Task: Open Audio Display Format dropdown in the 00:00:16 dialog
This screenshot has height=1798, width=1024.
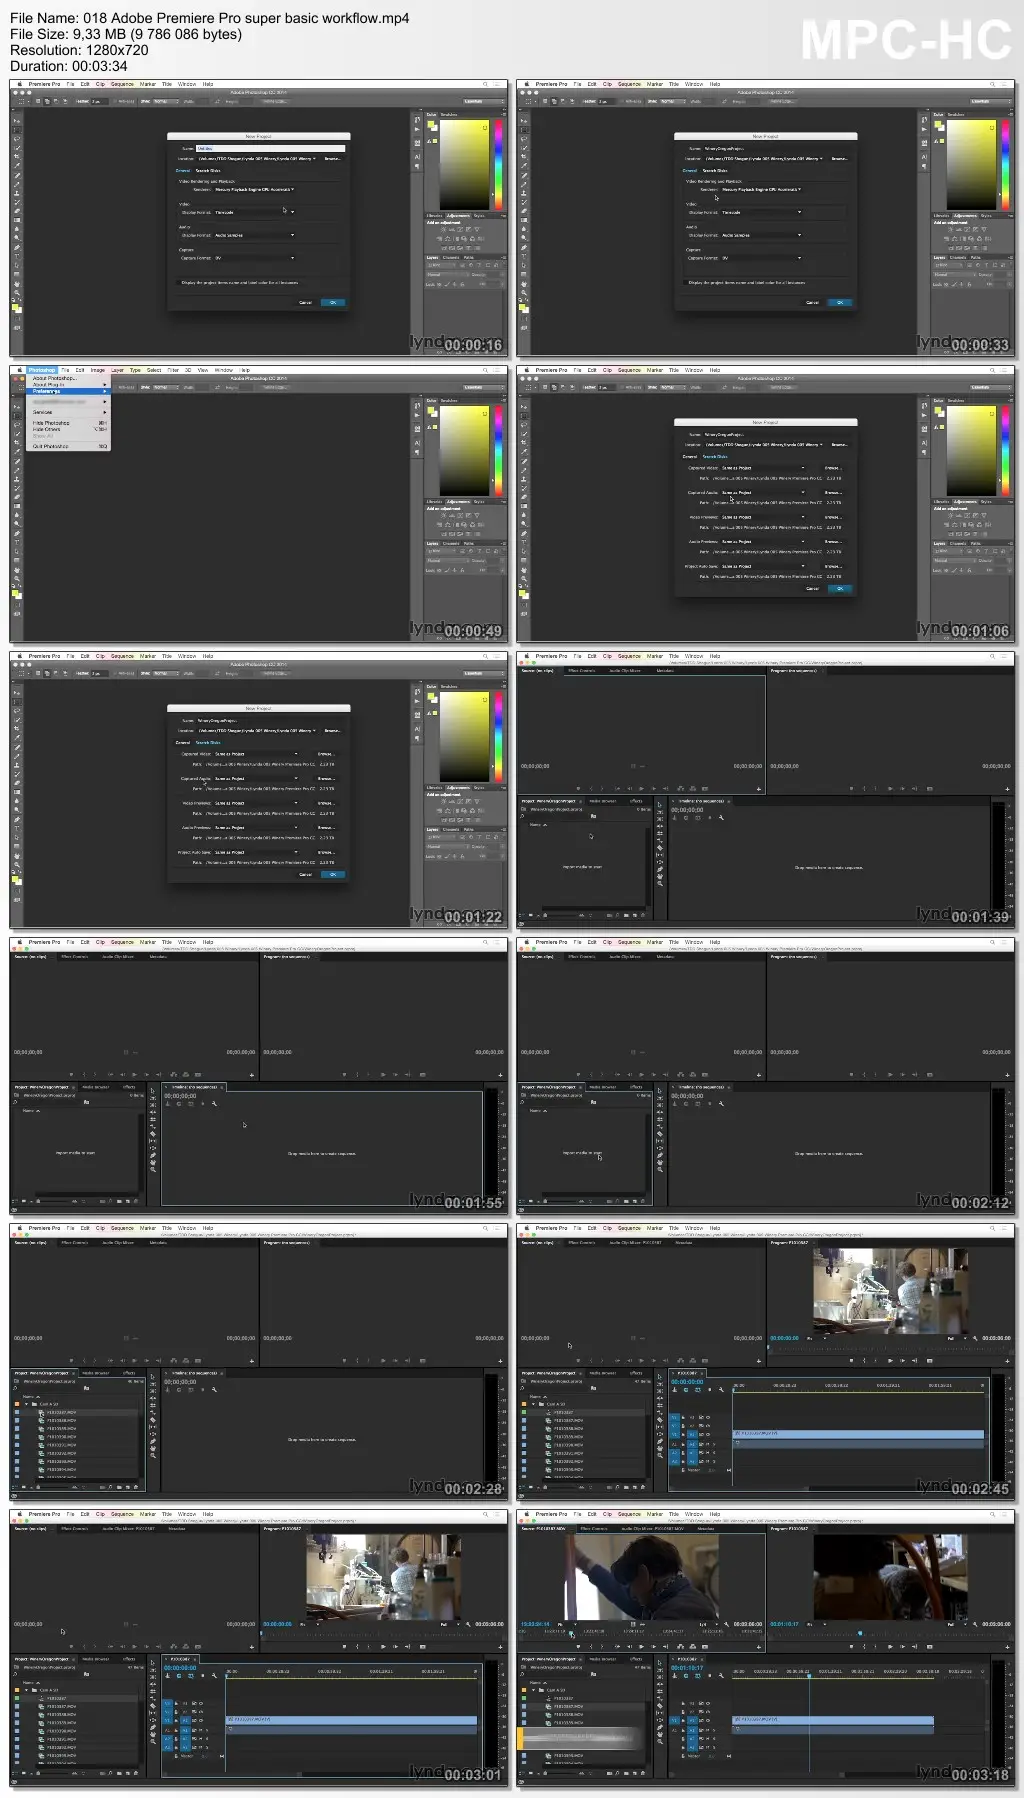Action: coord(255,235)
